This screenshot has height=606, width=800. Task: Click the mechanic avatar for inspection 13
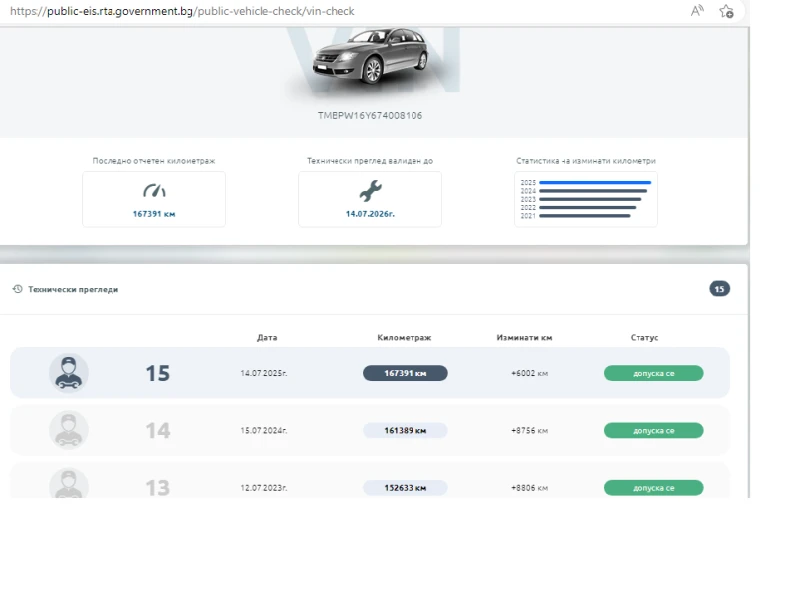(x=68, y=485)
